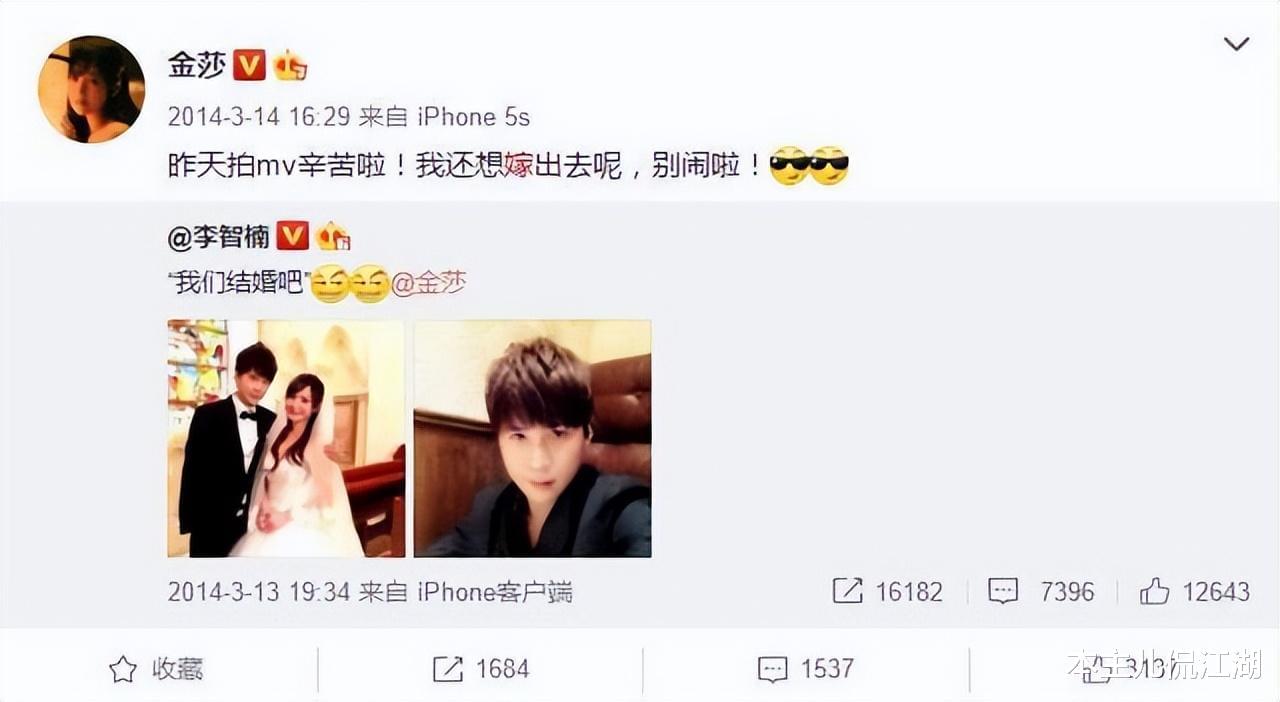Image resolution: width=1280 pixels, height=702 pixels.
Task: Click the verified V badge beside 李智楠
Action: pyautogui.click(x=292, y=237)
